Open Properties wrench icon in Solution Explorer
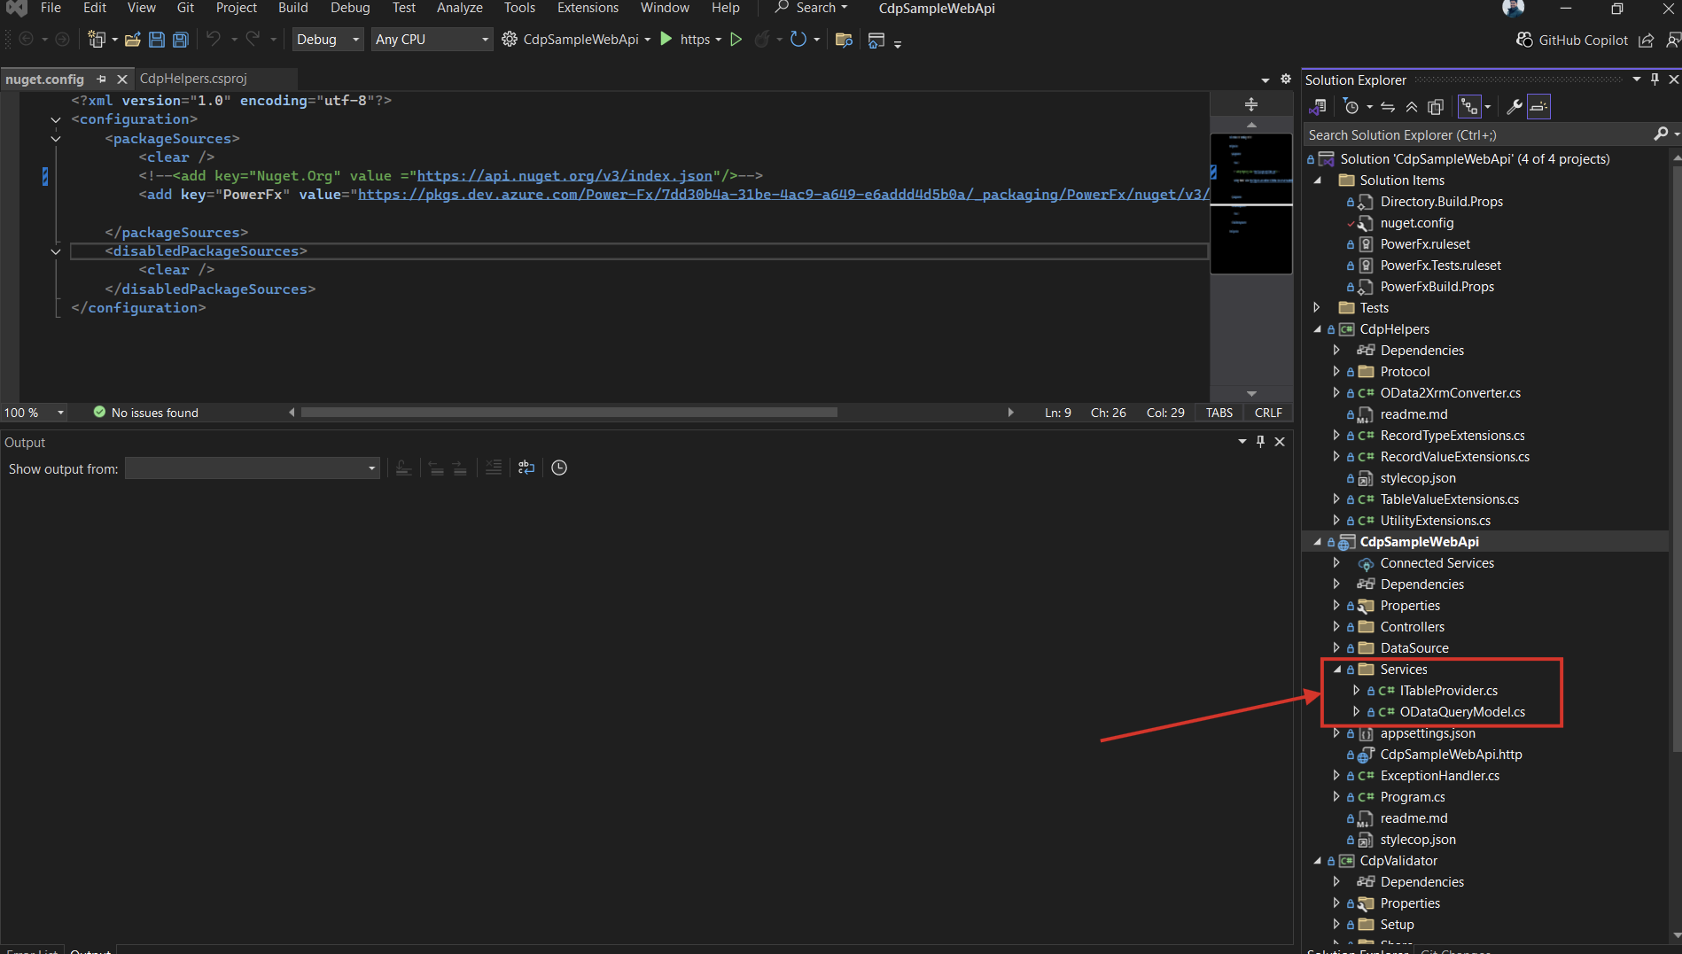The width and height of the screenshot is (1682, 954). point(1514,107)
